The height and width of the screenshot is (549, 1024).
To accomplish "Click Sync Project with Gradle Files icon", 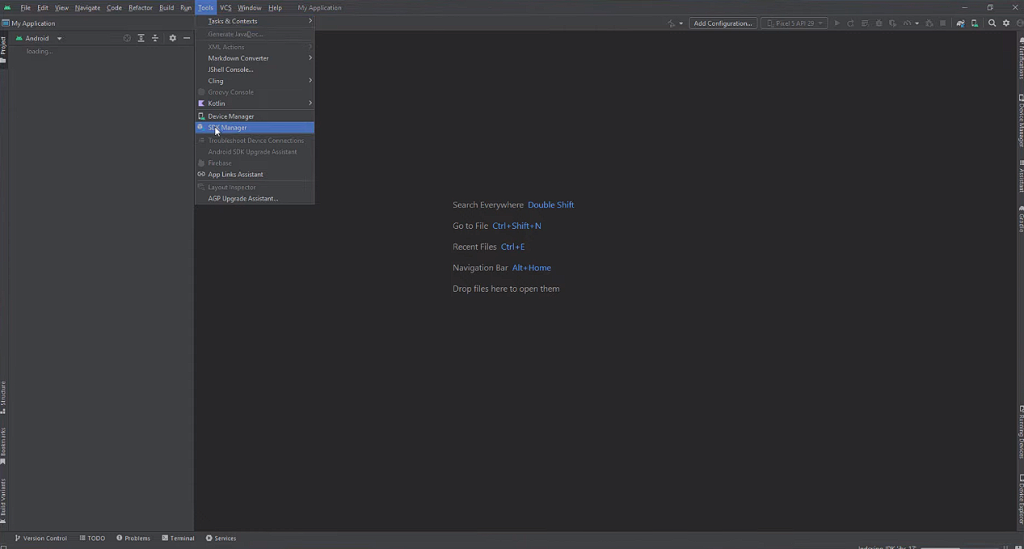I will click(x=960, y=23).
